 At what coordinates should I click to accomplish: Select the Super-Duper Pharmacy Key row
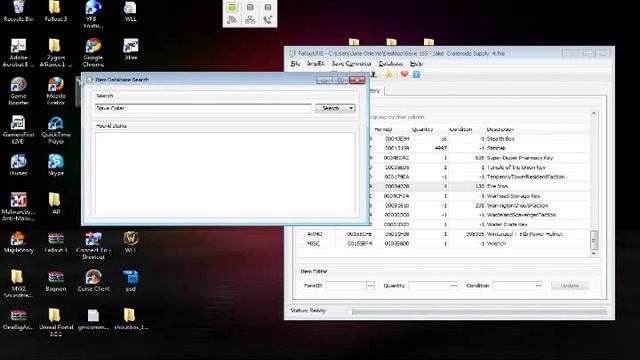480,158
